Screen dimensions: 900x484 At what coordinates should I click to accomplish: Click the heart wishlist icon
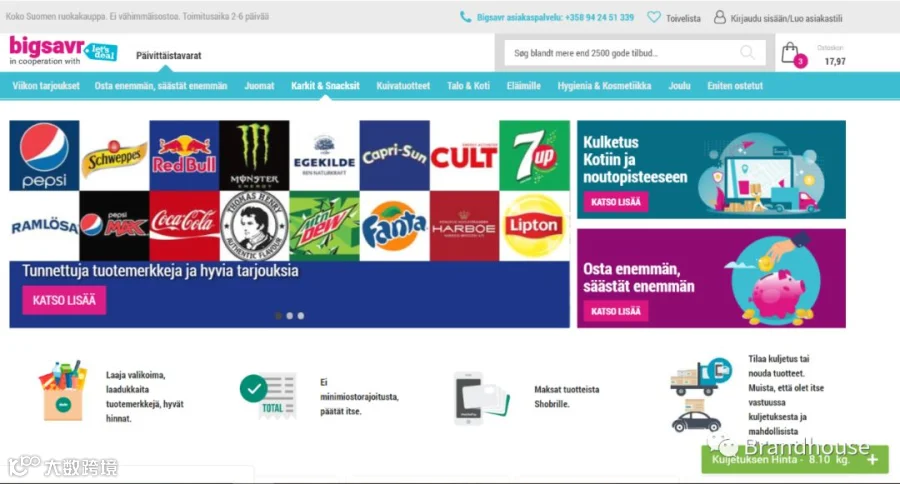click(654, 17)
